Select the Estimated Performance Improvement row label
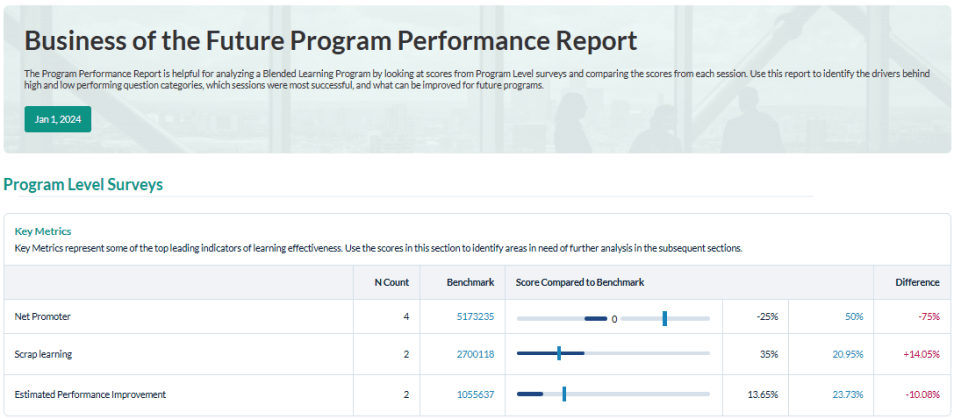 [90, 394]
